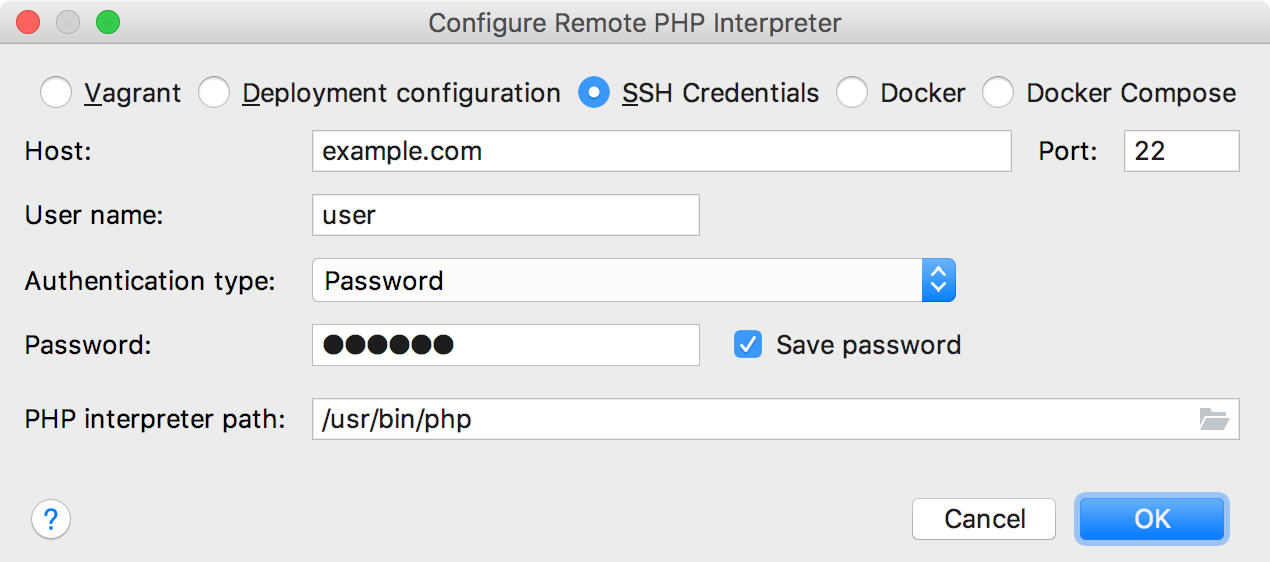Close the dialog with the red button
1270x562 pixels.
[29, 22]
